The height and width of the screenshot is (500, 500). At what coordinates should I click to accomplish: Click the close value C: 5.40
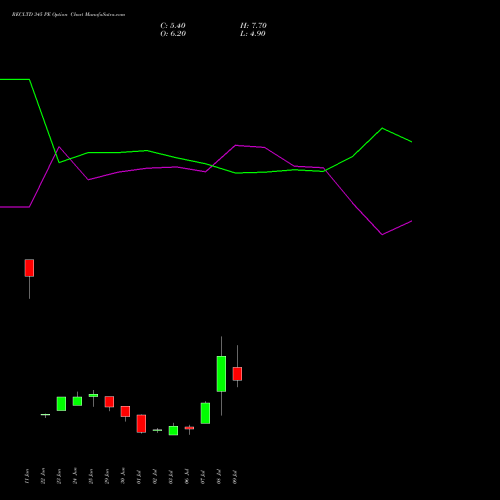173,26
